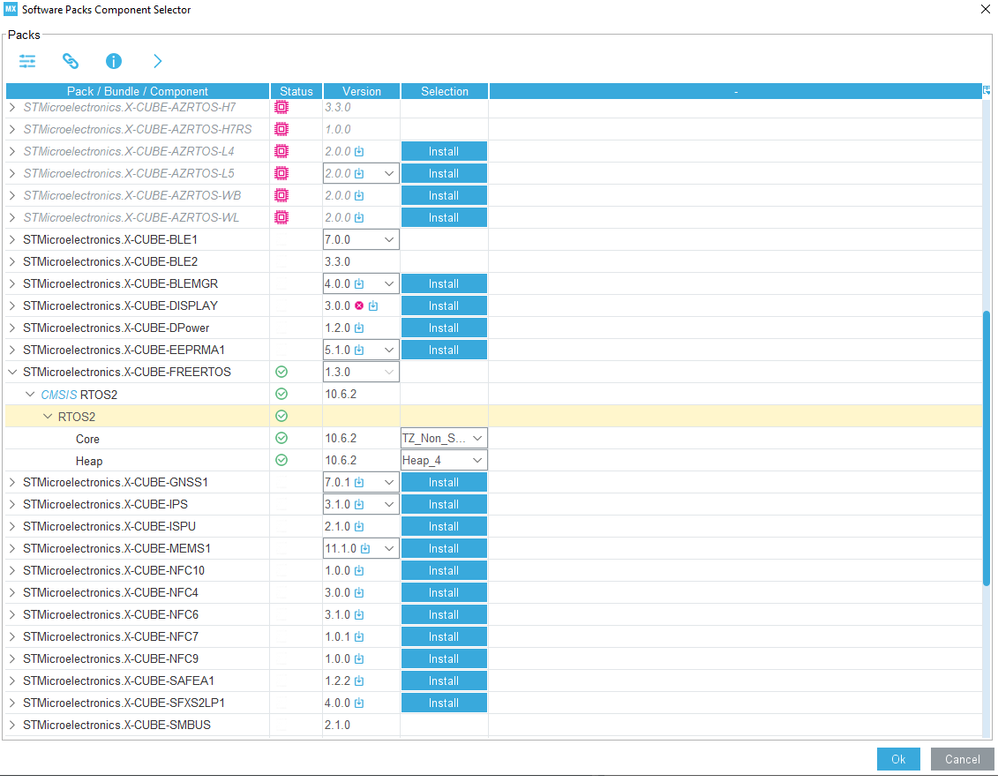This screenshot has width=998, height=776.
Task: Click the red error icon next to X-CUBE-DISPLAY version
Action: pyautogui.click(x=359, y=306)
